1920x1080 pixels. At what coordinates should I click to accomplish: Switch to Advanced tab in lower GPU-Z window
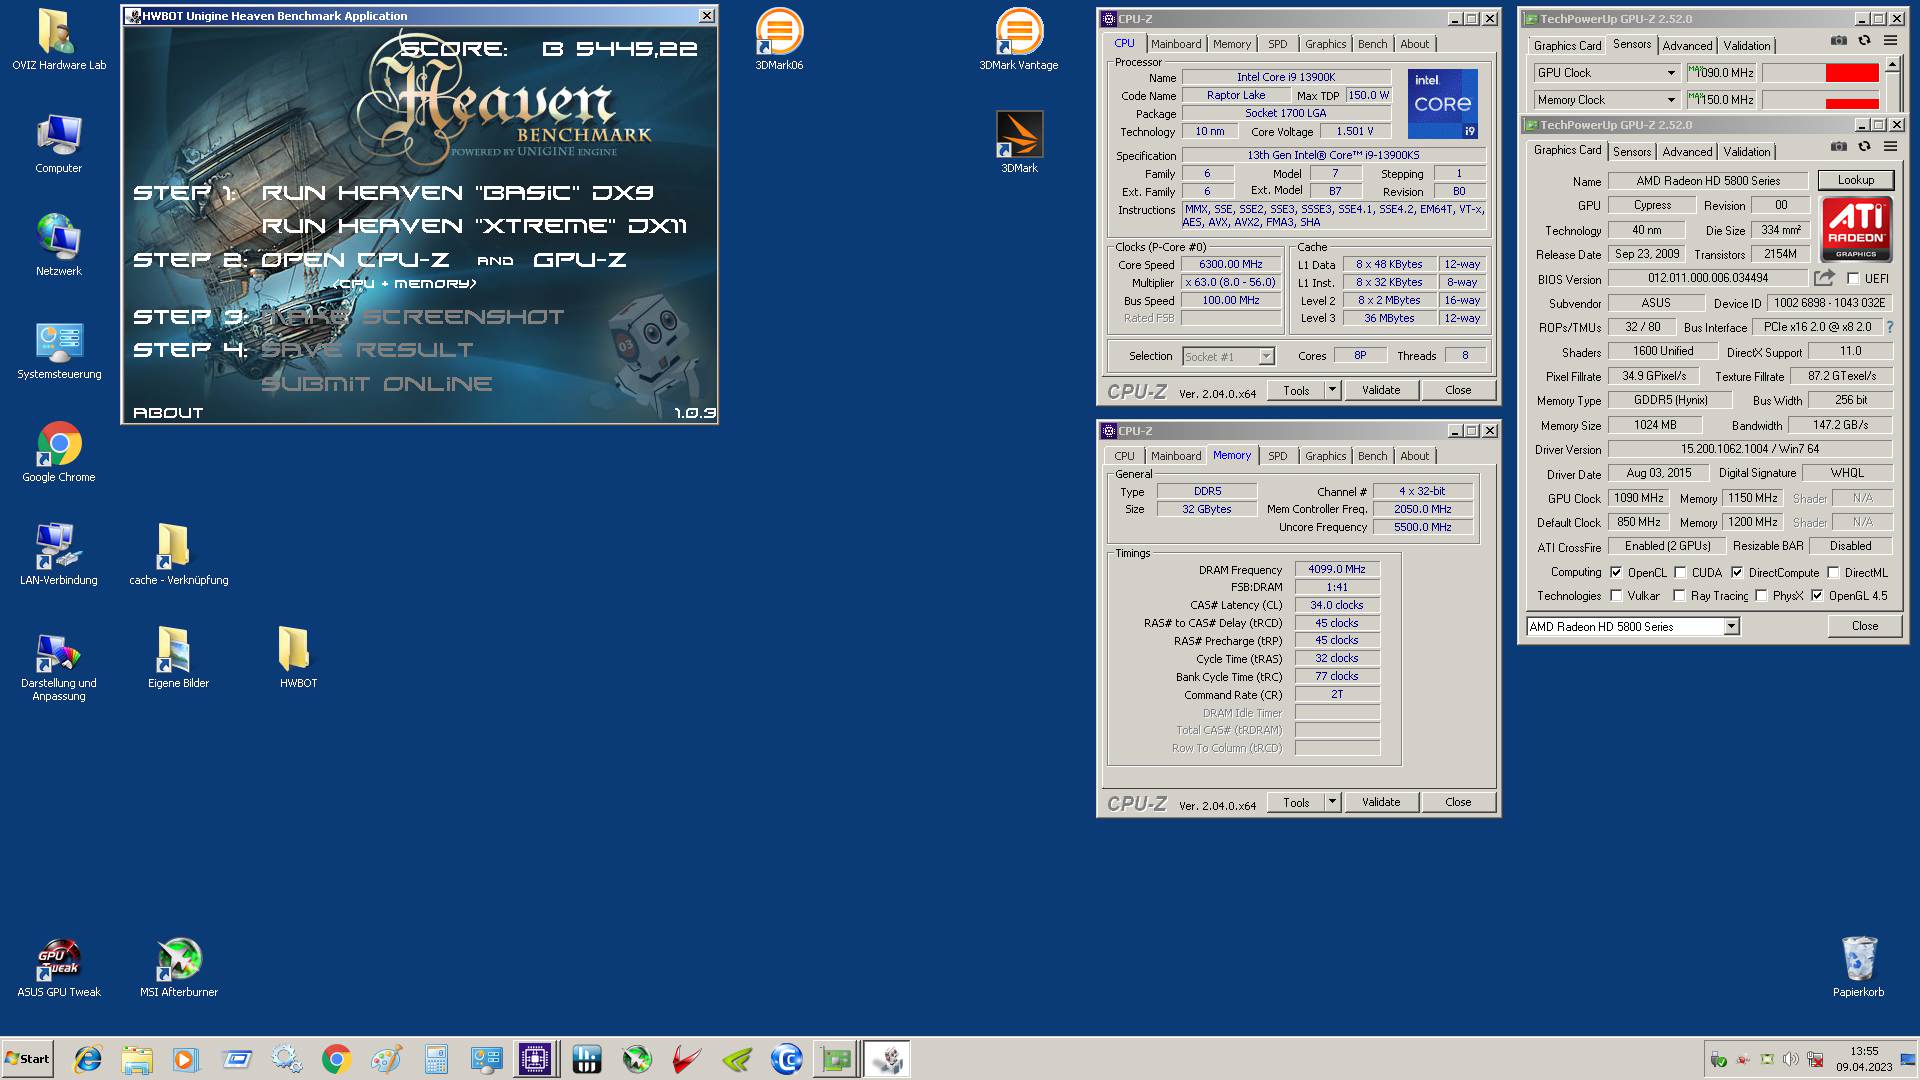click(1687, 152)
